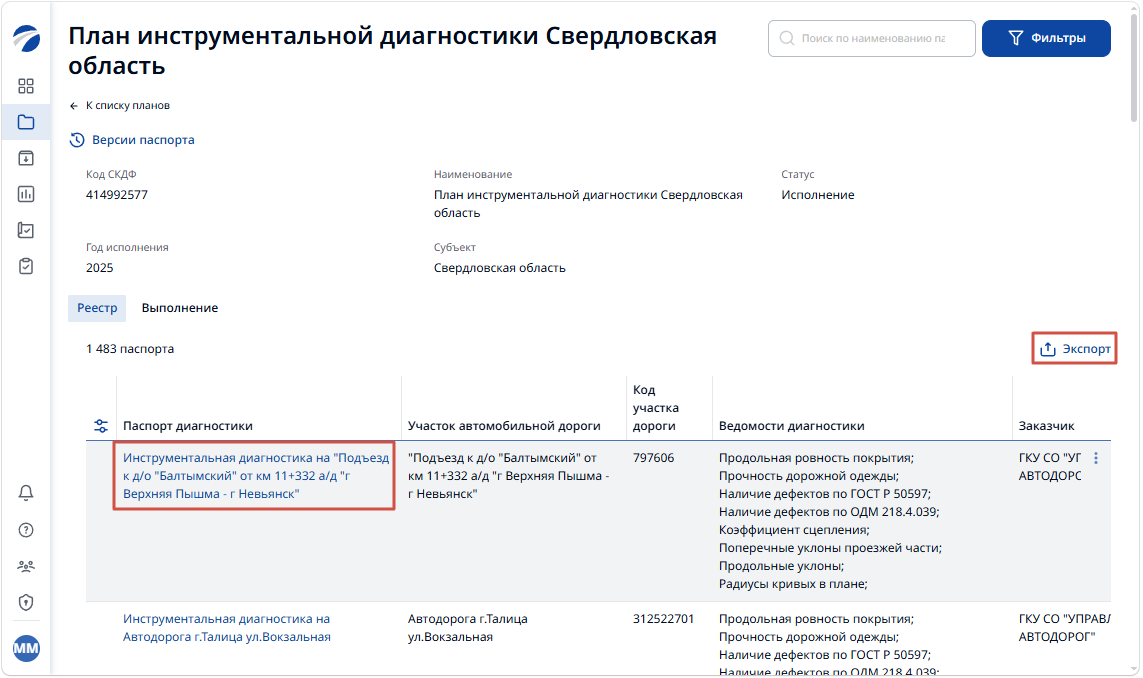This screenshot has height=678, width=1143.
Task: Click the Заказчик column header
Action: click(x=1046, y=426)
